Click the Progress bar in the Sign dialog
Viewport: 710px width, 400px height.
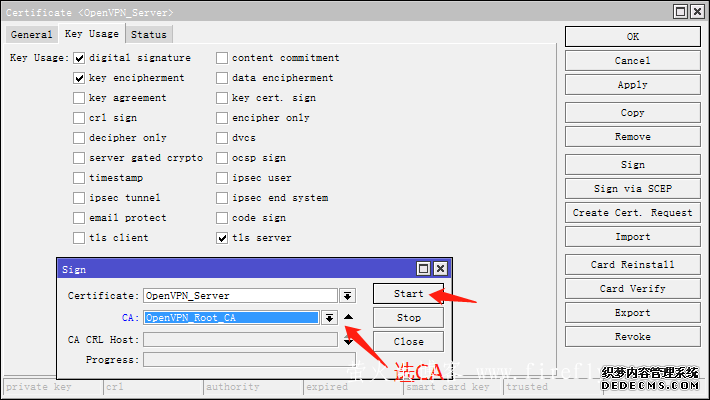pyautogui.click(x=249, y=360)
